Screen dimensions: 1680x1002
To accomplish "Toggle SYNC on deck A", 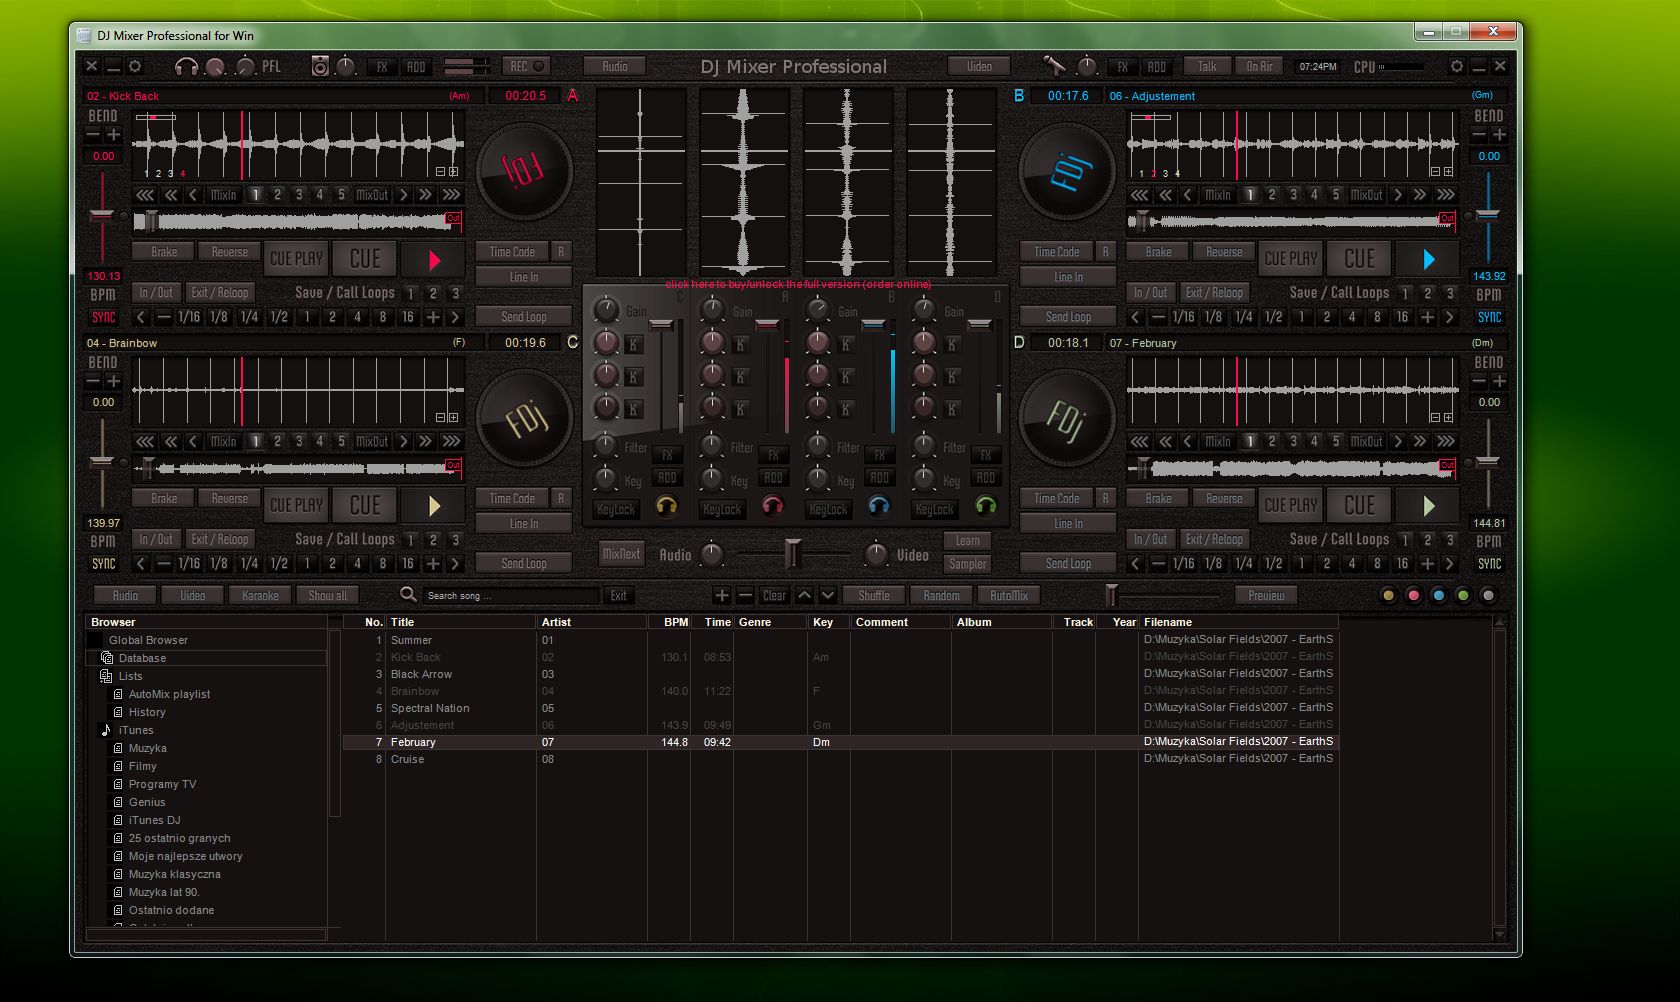I will (104, 317).
